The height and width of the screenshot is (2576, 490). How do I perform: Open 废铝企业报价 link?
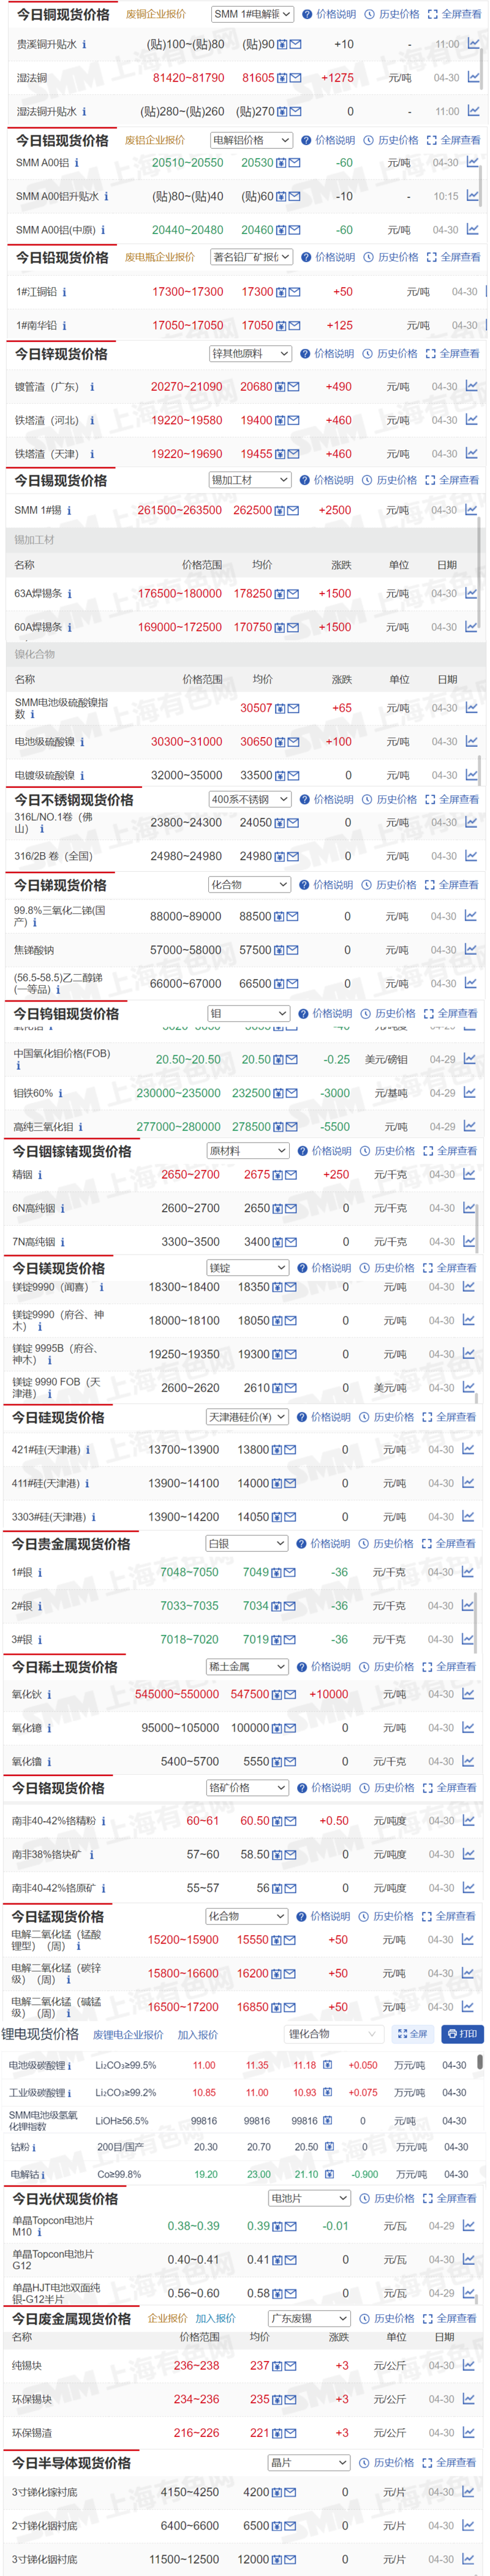pyautogui.click(x=154, y=140)
